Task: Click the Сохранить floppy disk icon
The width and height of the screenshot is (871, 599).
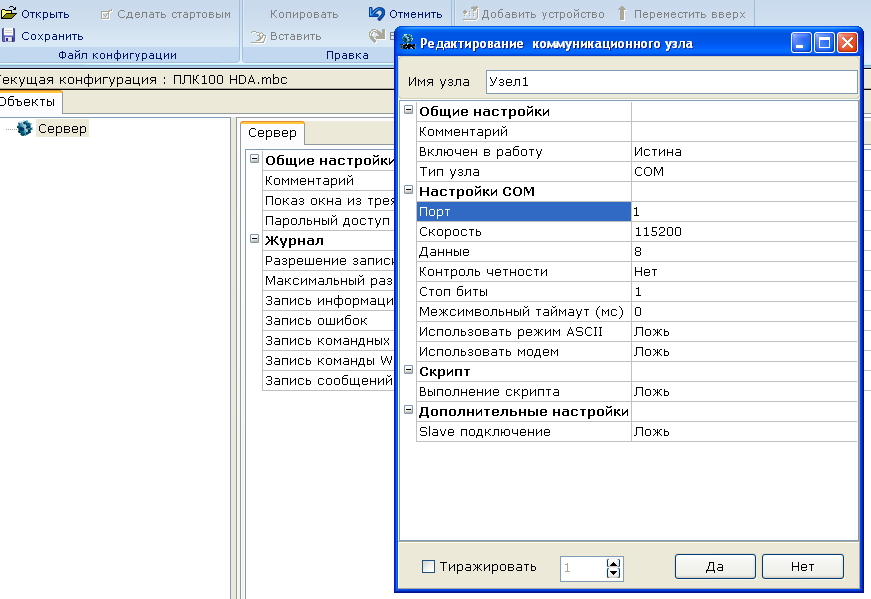Action: tap(9, 36)
